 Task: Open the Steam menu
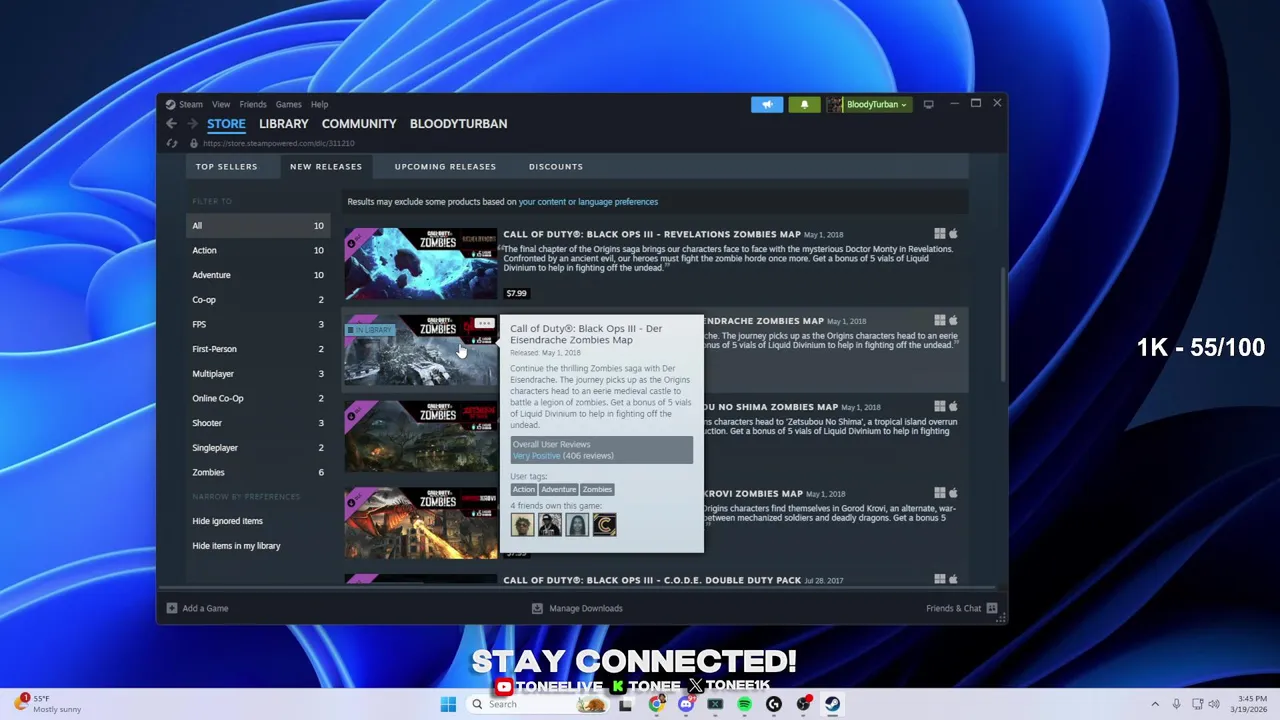190,104
